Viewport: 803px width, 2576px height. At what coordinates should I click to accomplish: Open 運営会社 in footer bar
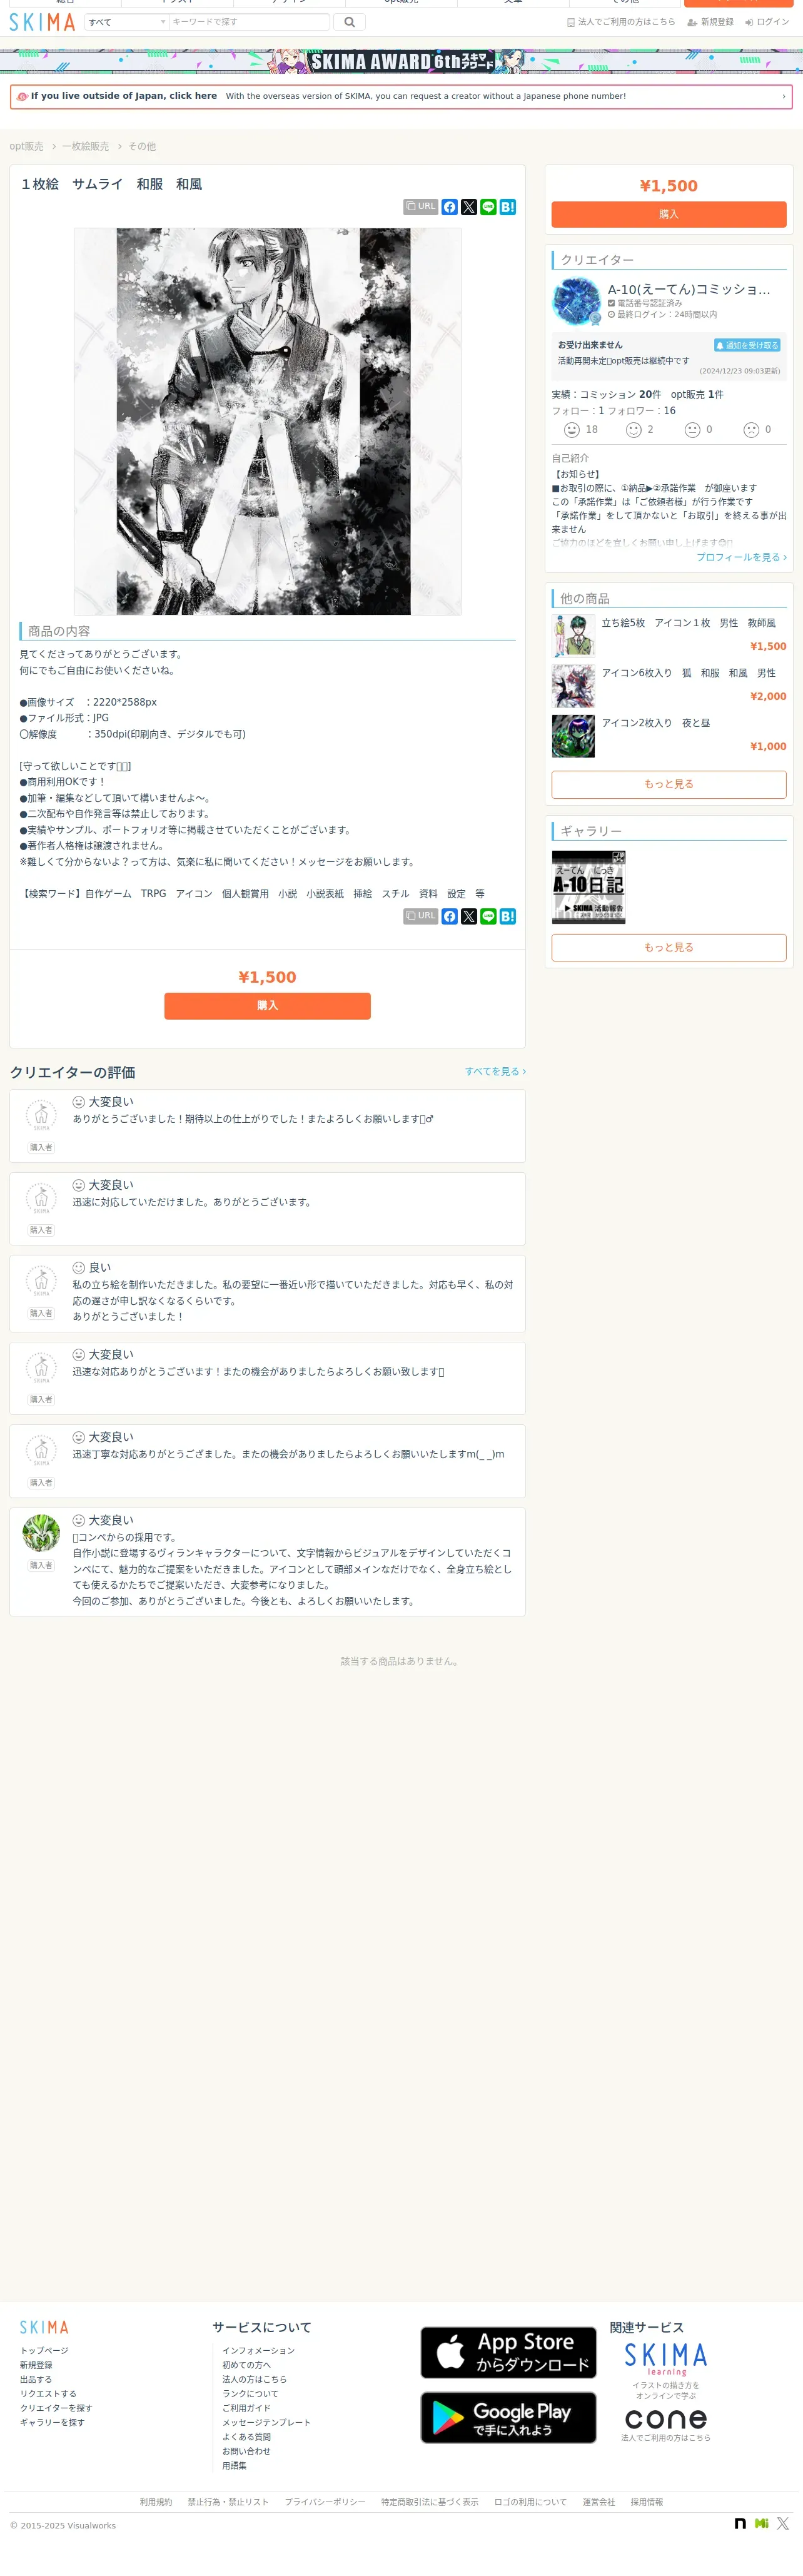pos(599,2502)
